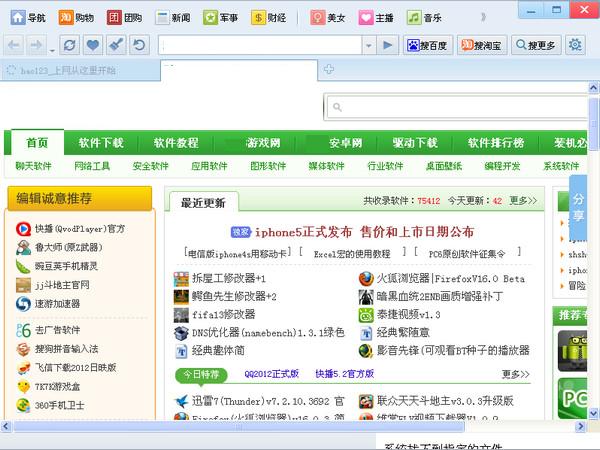This screenshot has width=600, height=450.
Task: Open the 财经 finance bookmark
Action: [269, 18]
